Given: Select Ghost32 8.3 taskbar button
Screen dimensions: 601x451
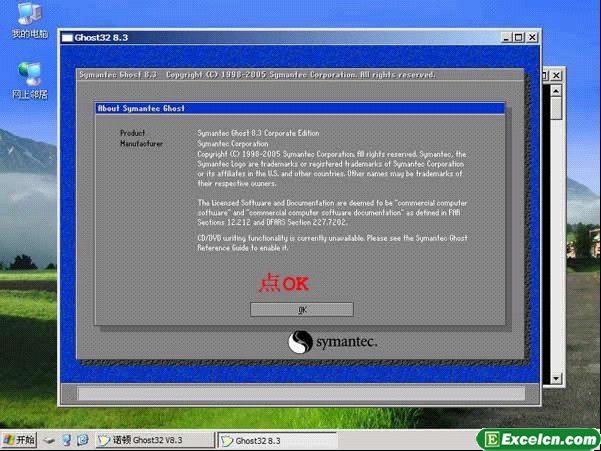Looking at the screenshot, I should tap(277, 441).
